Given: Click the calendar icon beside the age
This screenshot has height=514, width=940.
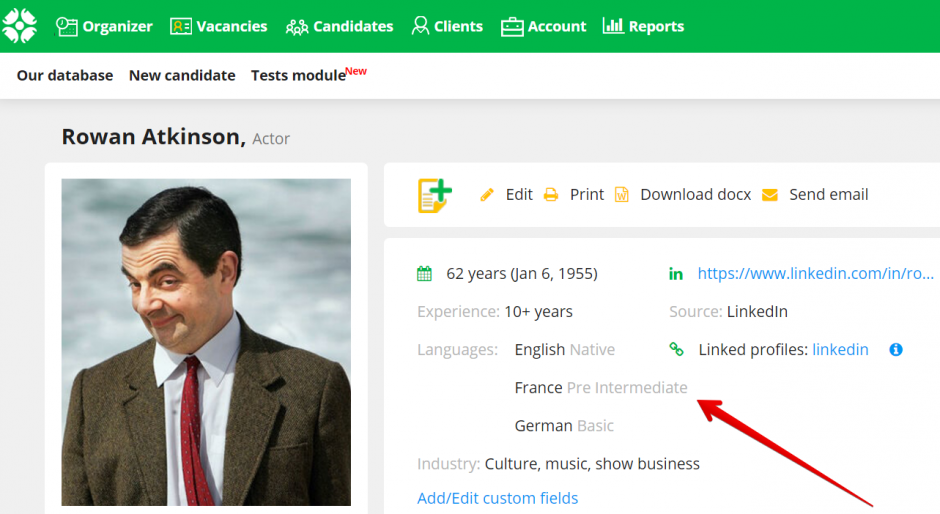Looking at the screenshot, I should tap(425, 274).
